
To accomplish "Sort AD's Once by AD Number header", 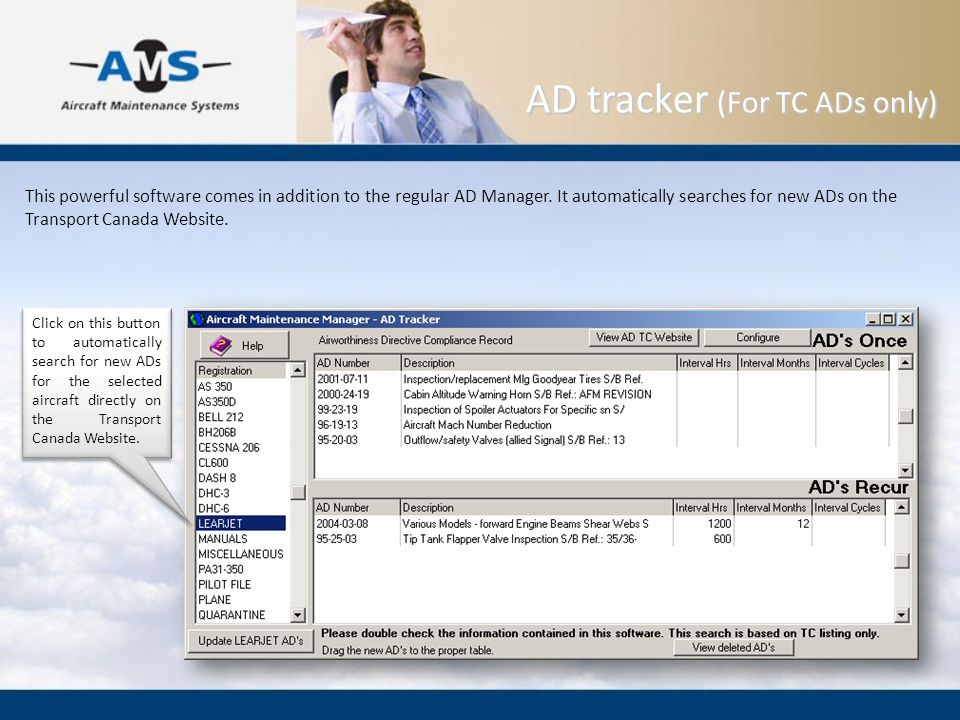I will [x=358, y=363].
